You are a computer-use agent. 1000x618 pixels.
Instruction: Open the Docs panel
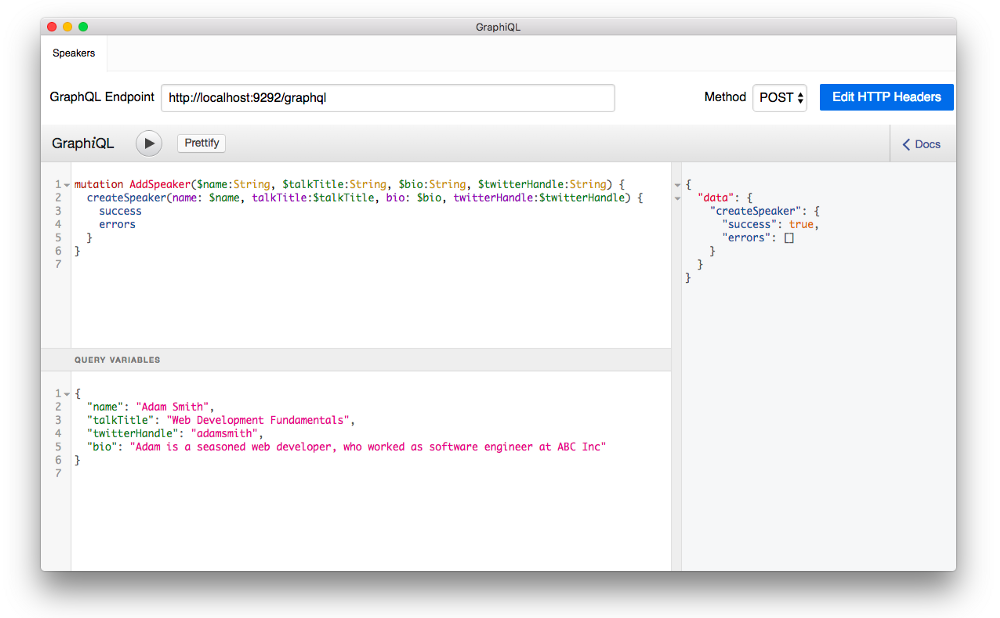[921, 144]
